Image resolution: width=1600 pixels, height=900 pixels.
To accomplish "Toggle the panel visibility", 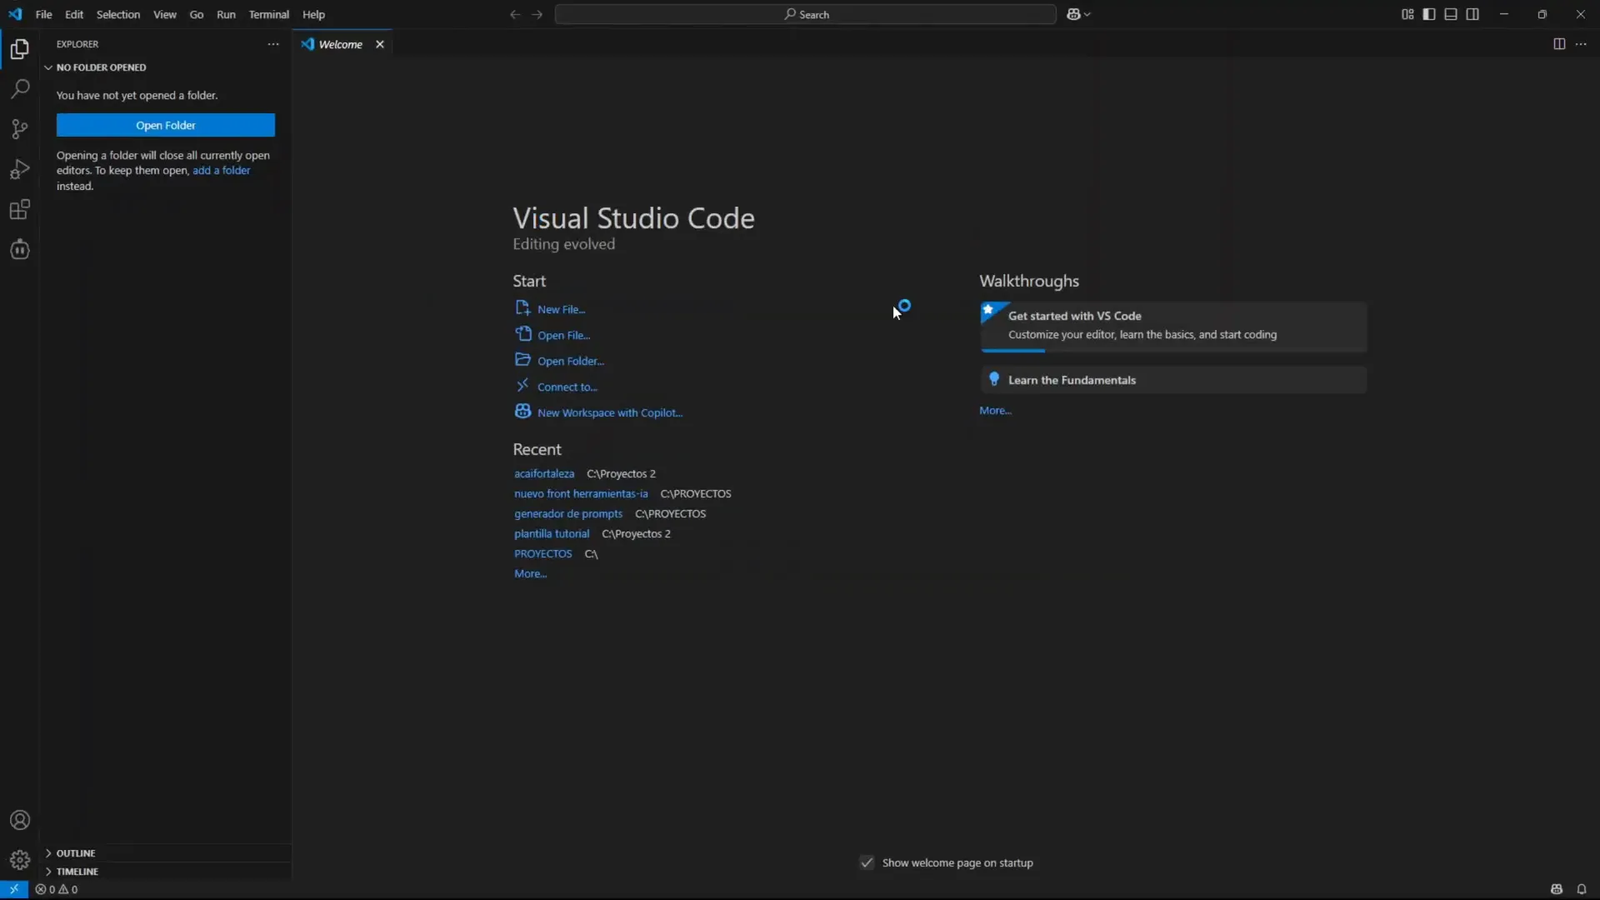I will (x=1451, y=14).
